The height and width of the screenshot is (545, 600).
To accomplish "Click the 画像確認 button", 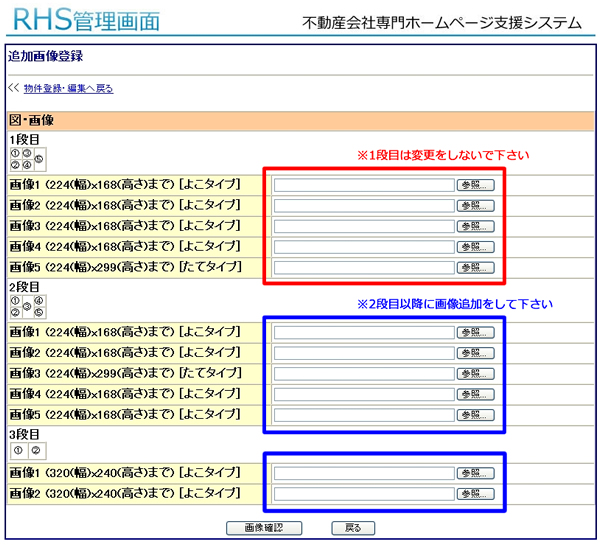I will click(264, 528).
